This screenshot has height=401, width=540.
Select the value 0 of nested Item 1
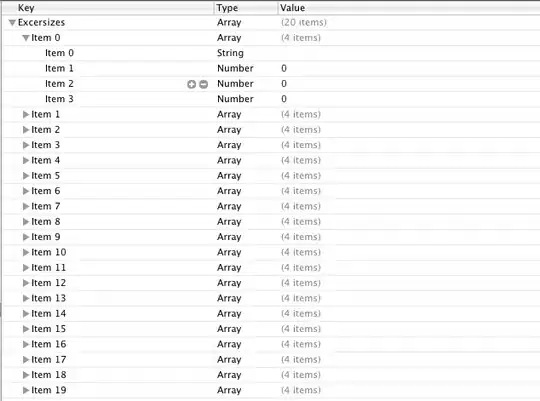point(284,68)
